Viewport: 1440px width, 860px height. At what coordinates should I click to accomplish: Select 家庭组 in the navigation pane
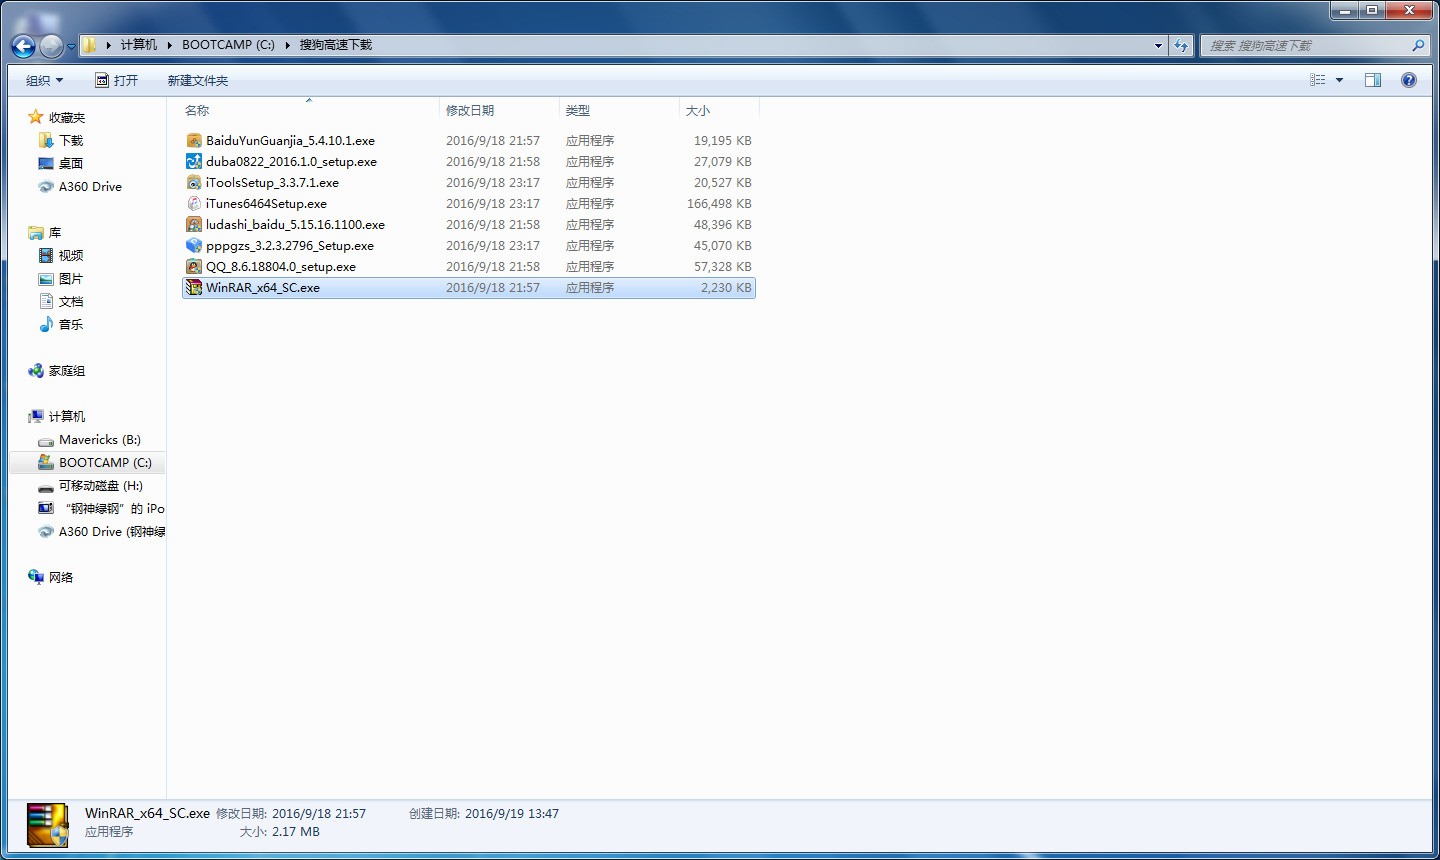(x=67, y=371)
